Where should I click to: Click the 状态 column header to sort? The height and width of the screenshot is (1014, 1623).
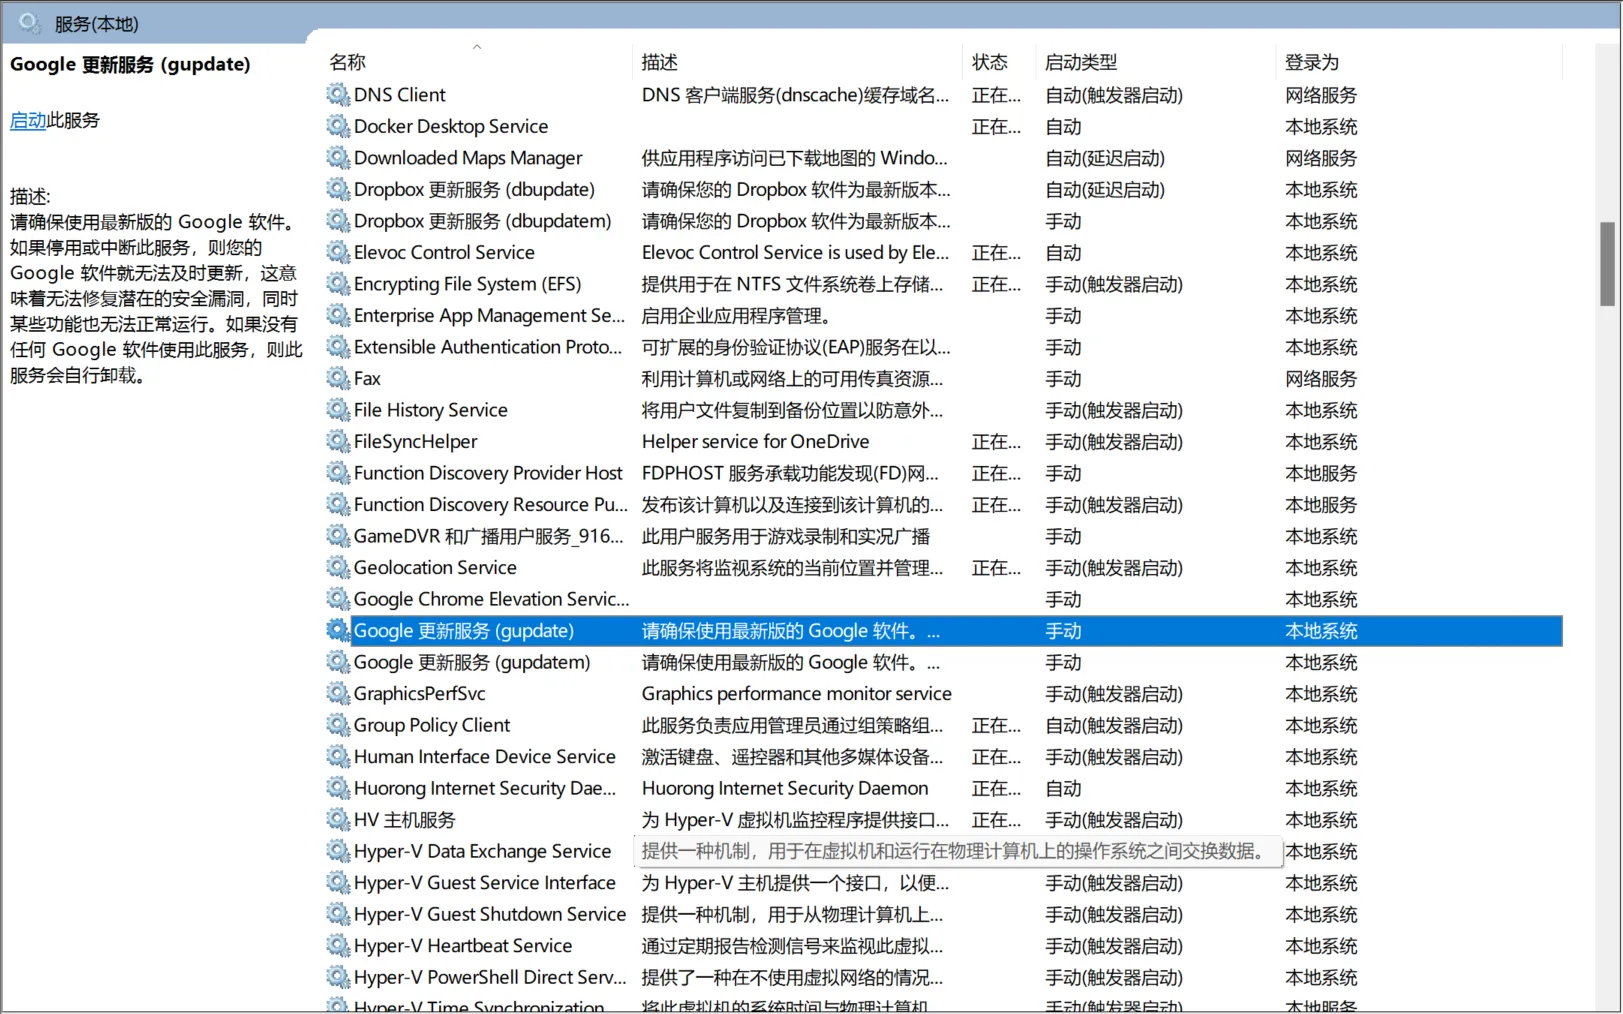[x=989, y=62]
